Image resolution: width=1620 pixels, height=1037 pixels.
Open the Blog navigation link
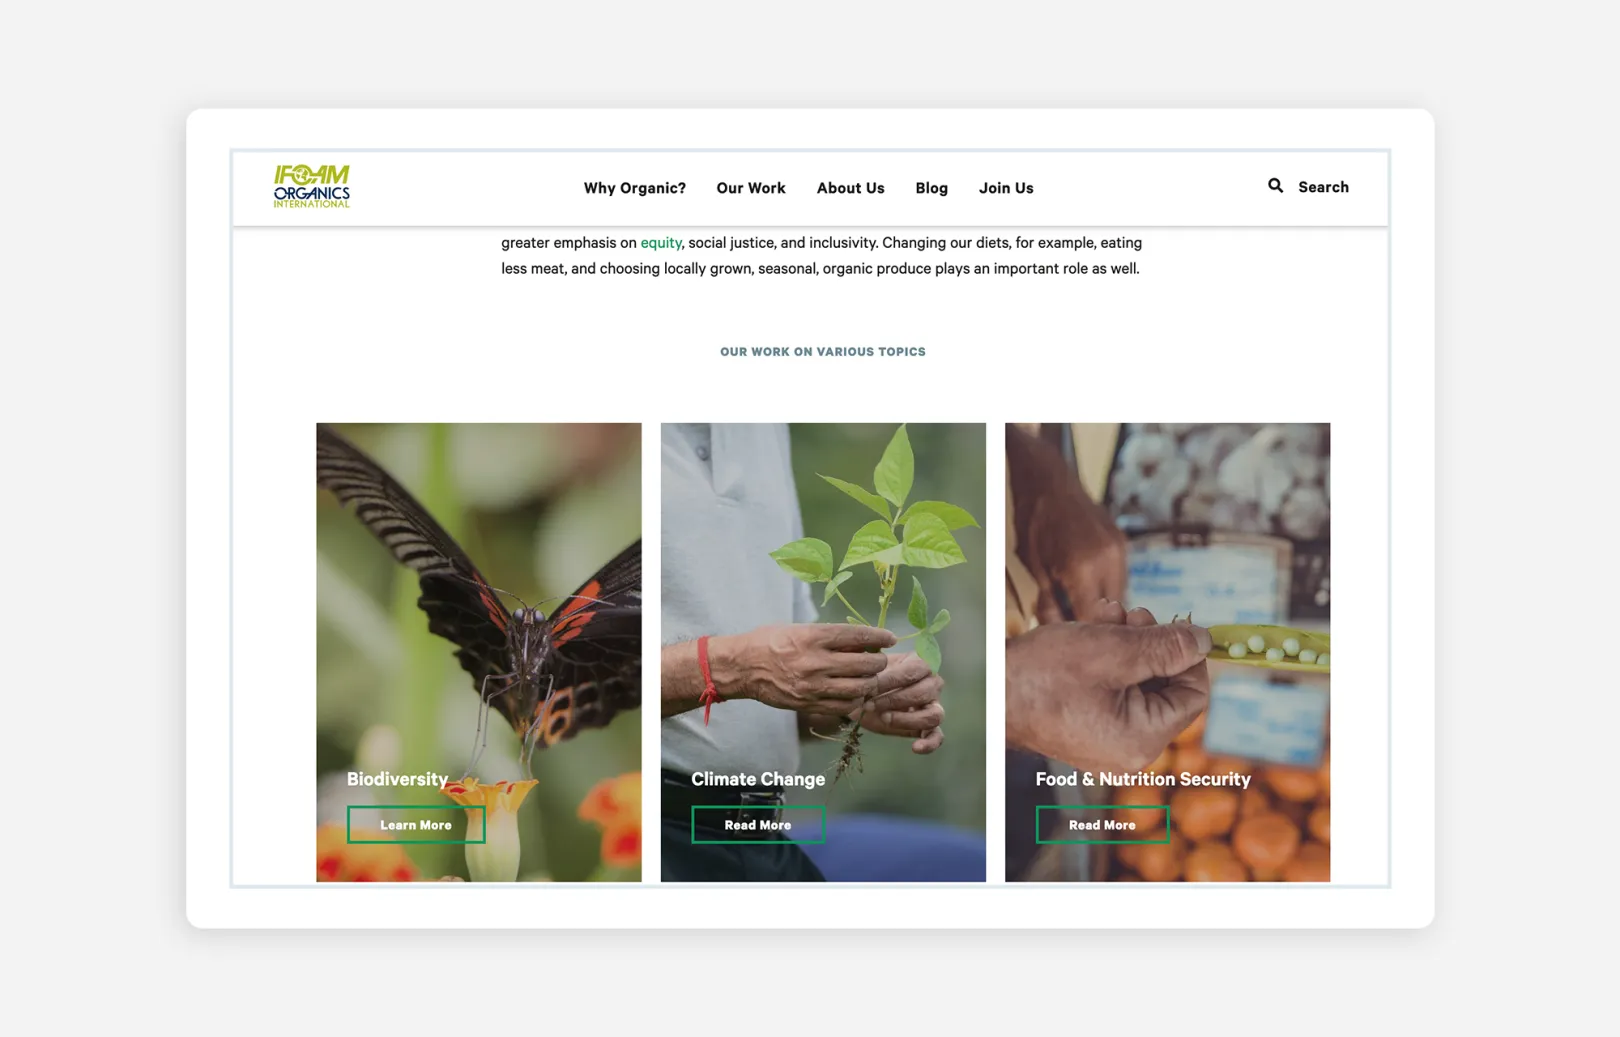[931, 188]
